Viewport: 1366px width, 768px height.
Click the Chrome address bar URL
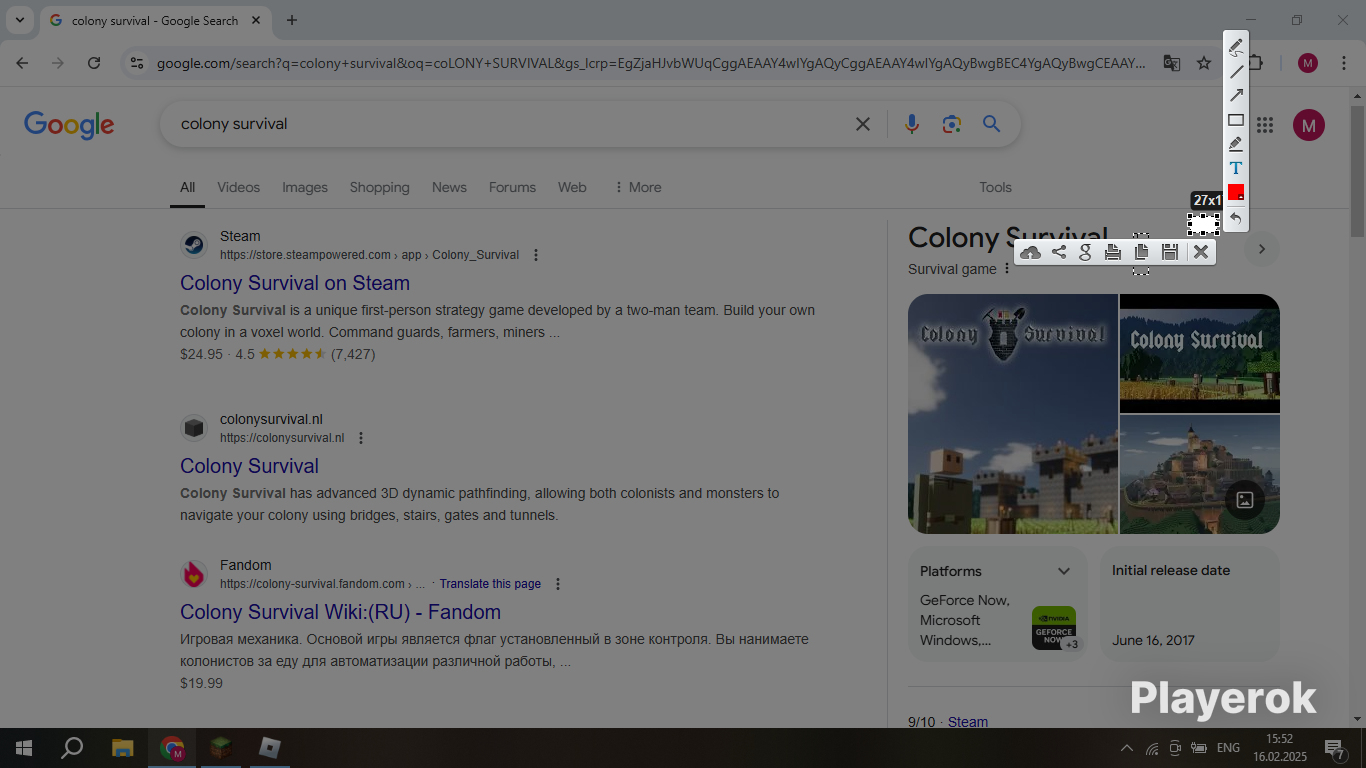coord(650,63)
